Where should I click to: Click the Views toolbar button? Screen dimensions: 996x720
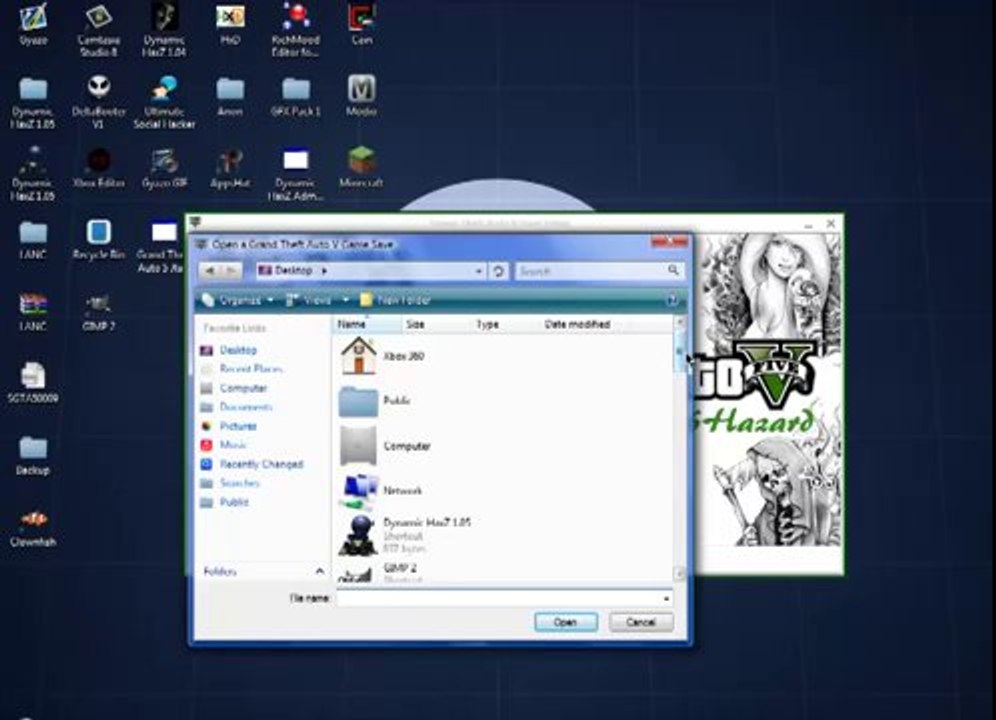click(x=310, y=300)
